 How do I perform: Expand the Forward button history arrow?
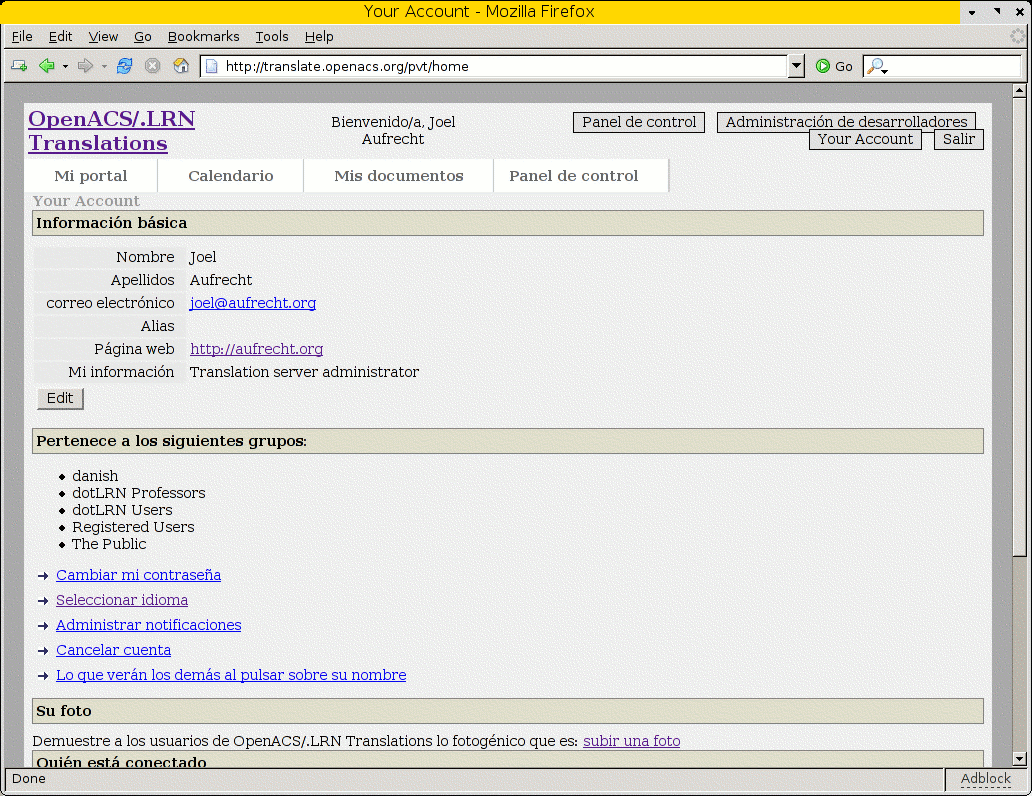pos(104,67)
